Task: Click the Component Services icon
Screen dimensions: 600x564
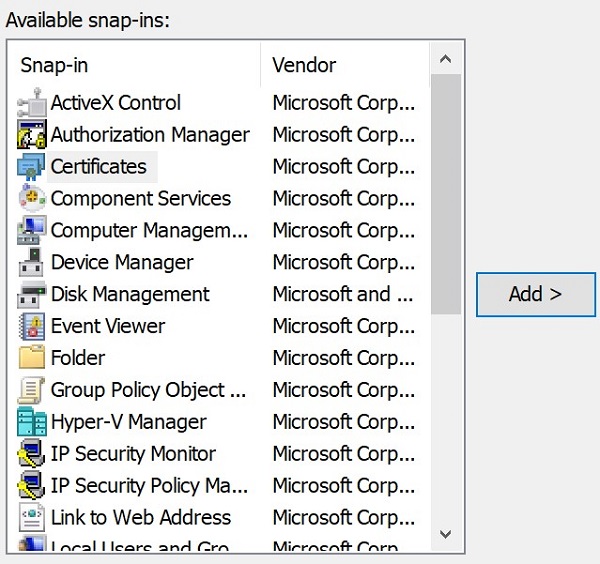Action: click(32, 198)
